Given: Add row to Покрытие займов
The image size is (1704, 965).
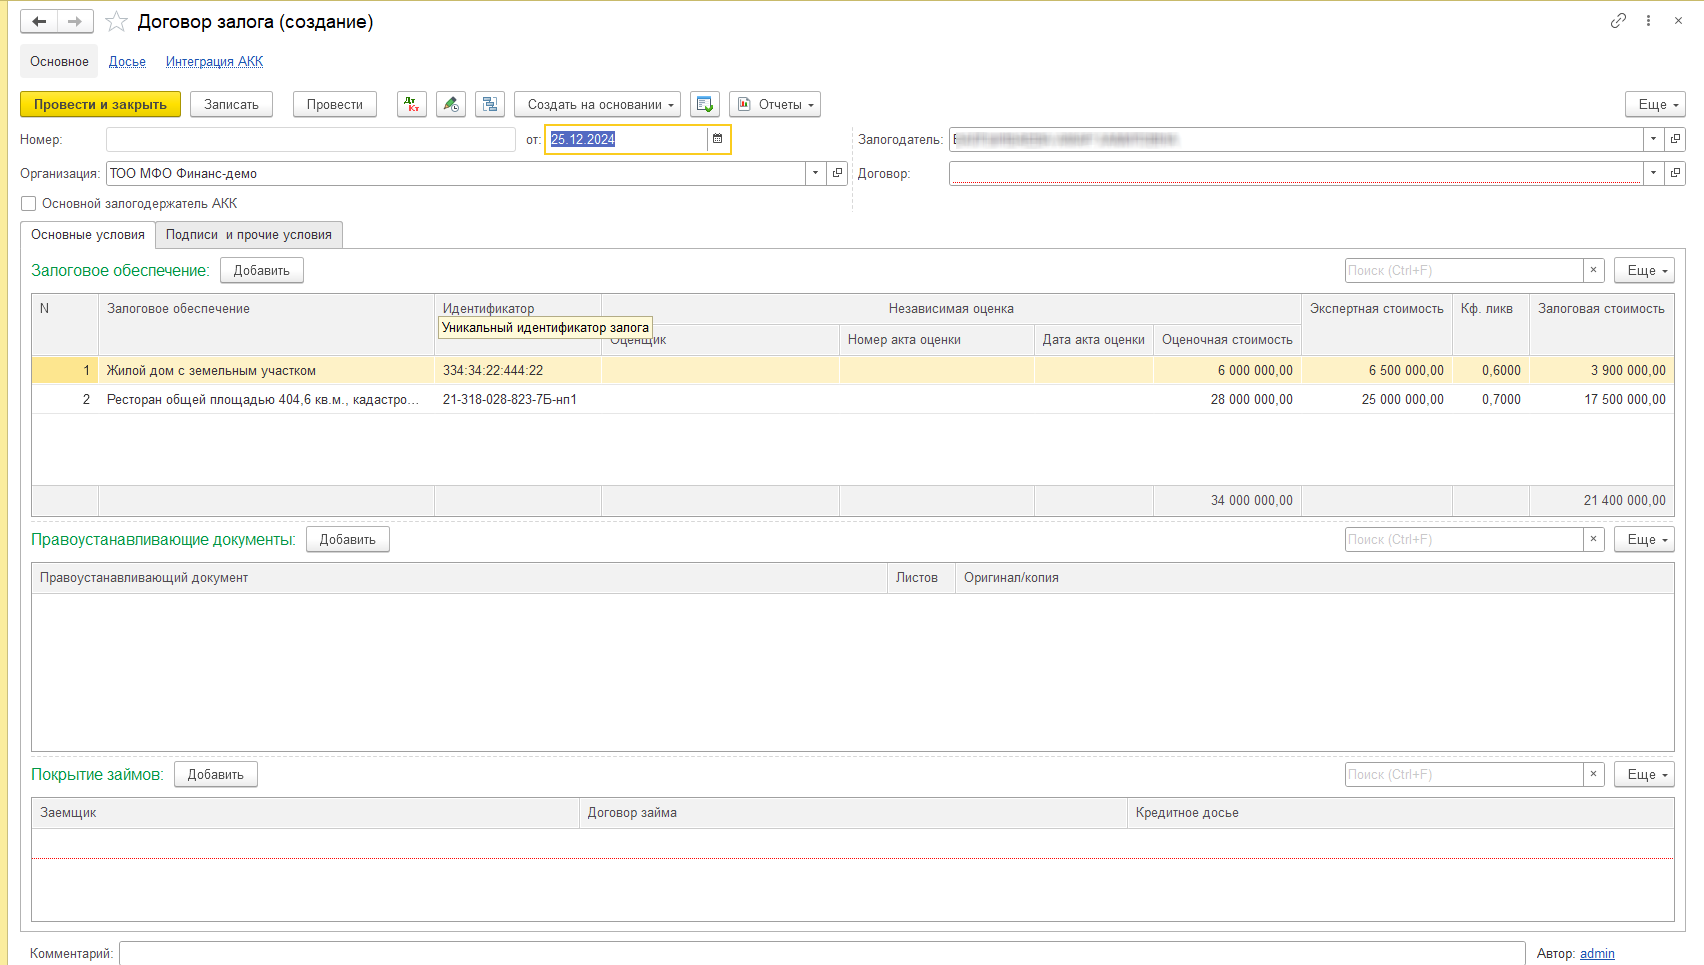Looking at the screenshot, I should tap(216, 774).
